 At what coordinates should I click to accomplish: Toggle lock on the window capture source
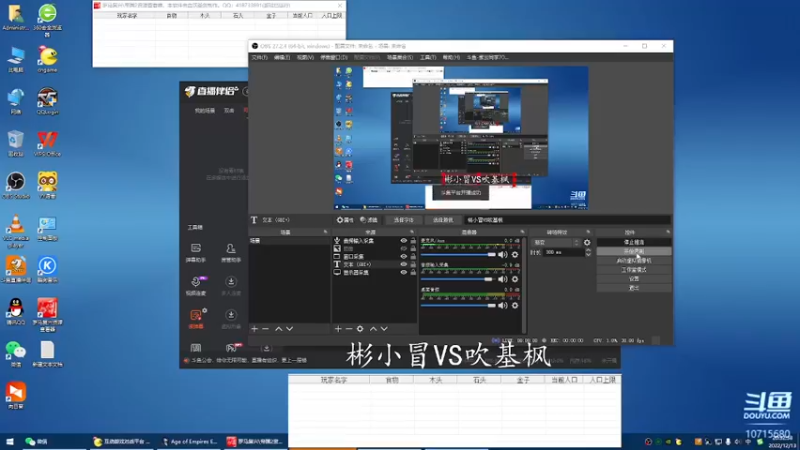pos(413,256)
